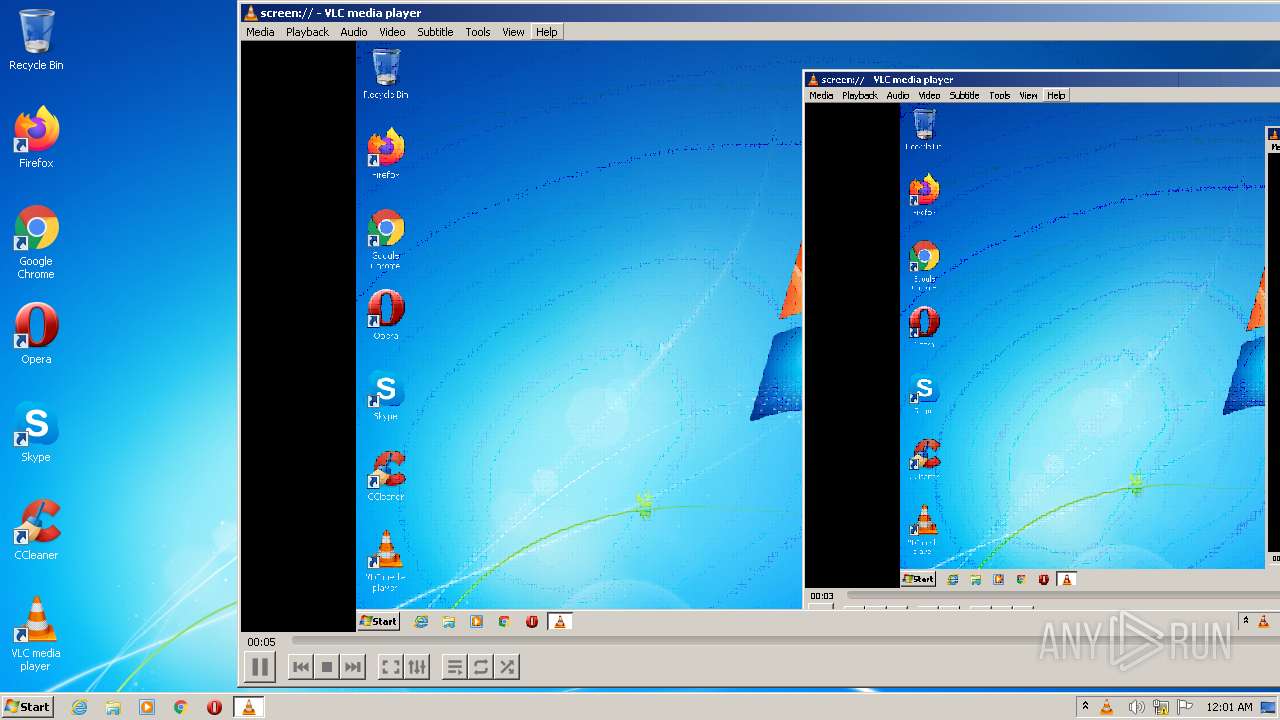Select Recycle Bin desktop icon

pyautogui.click(x=36, y=40)
